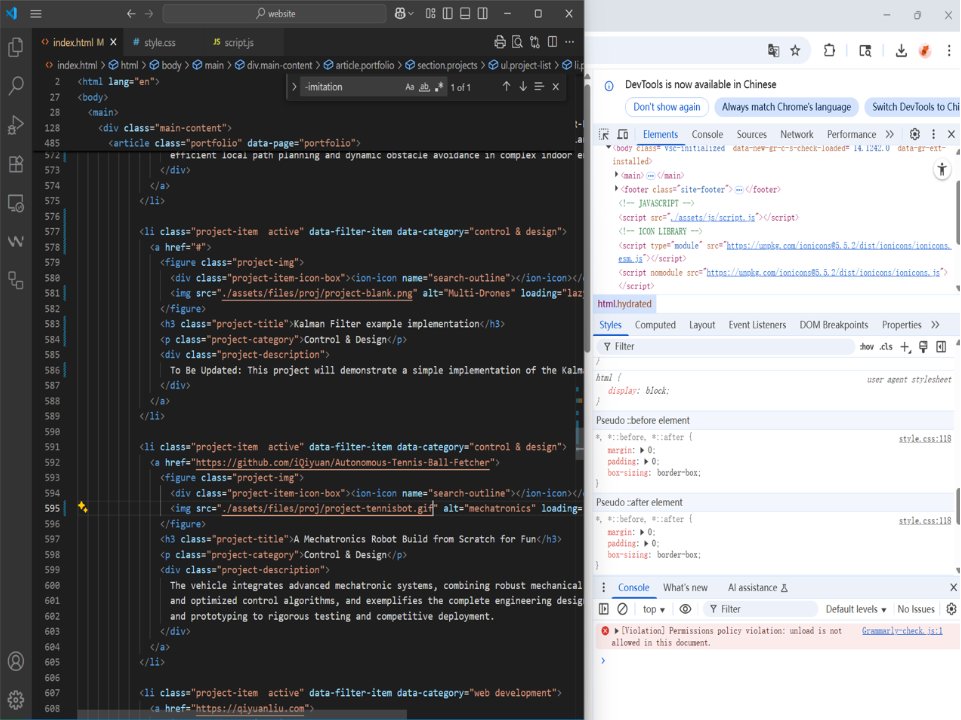Screen dimensions: 961x720
Task: Expand the find widget to show Replace
Action: (295, 87)
